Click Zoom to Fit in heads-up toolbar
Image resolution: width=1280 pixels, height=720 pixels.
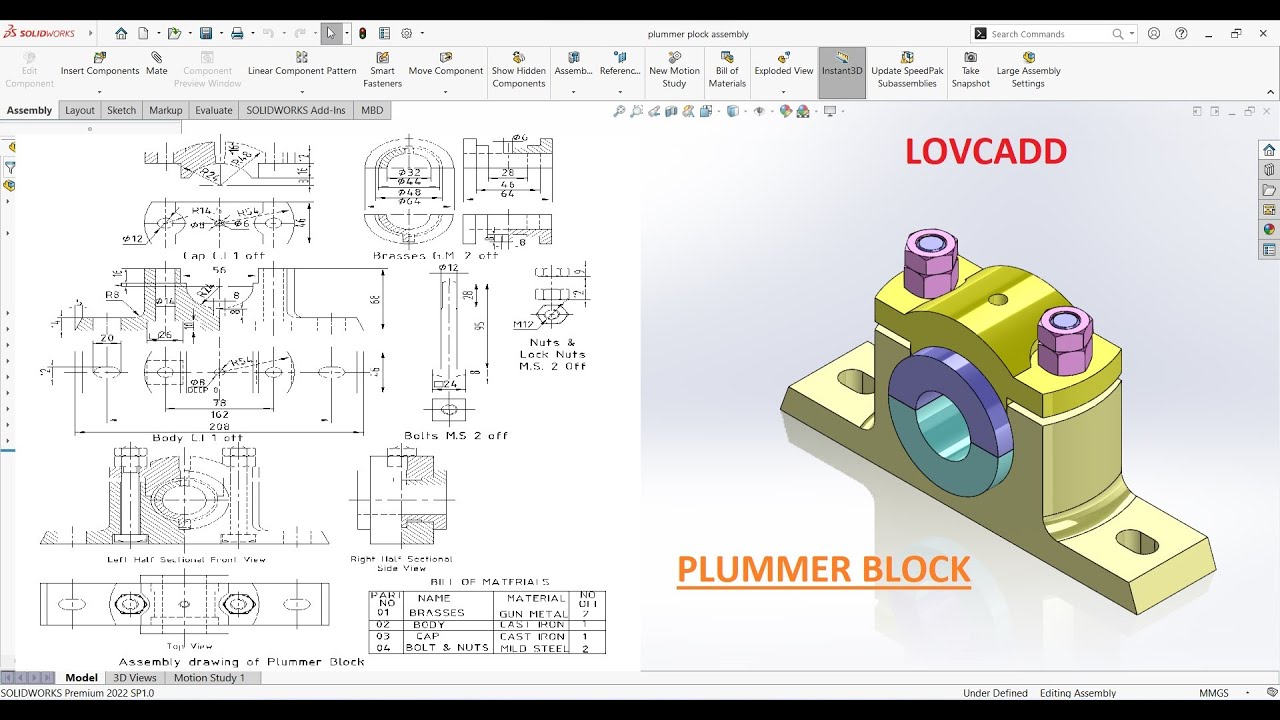click(619, 111)
